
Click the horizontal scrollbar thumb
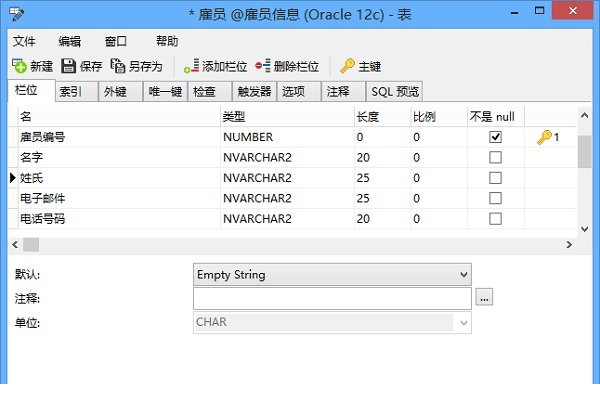(x=31, y=245)
